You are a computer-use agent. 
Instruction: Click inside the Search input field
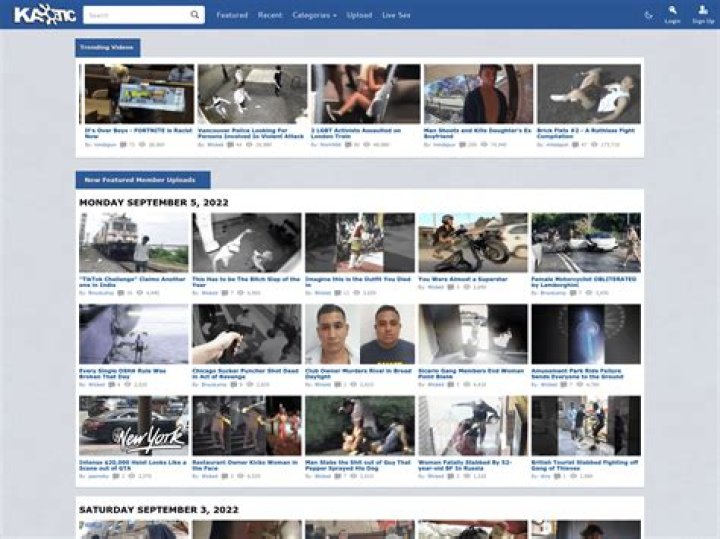point(135,15)
